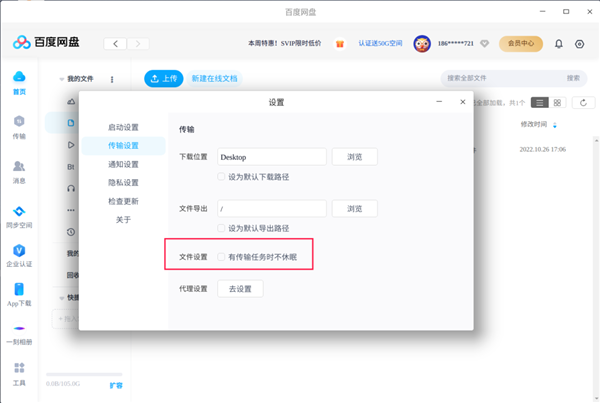Click the 搜索全部文件 search field
The image size is (600, 403).
click(x=500, y=78)
